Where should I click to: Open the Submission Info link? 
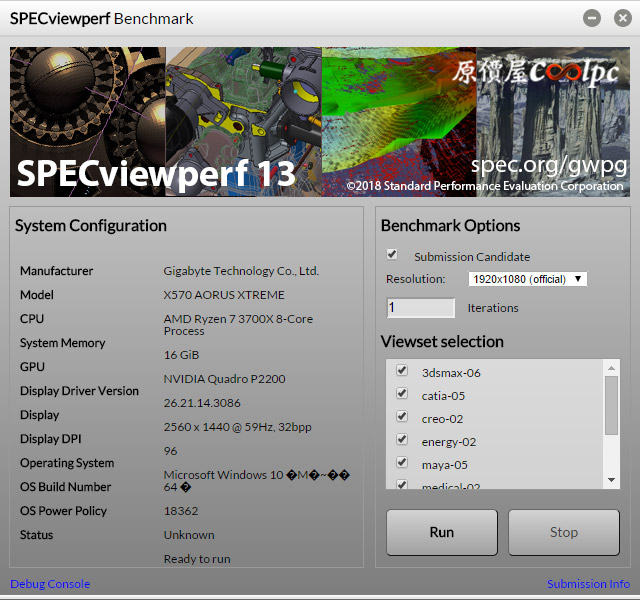(588, 584)
